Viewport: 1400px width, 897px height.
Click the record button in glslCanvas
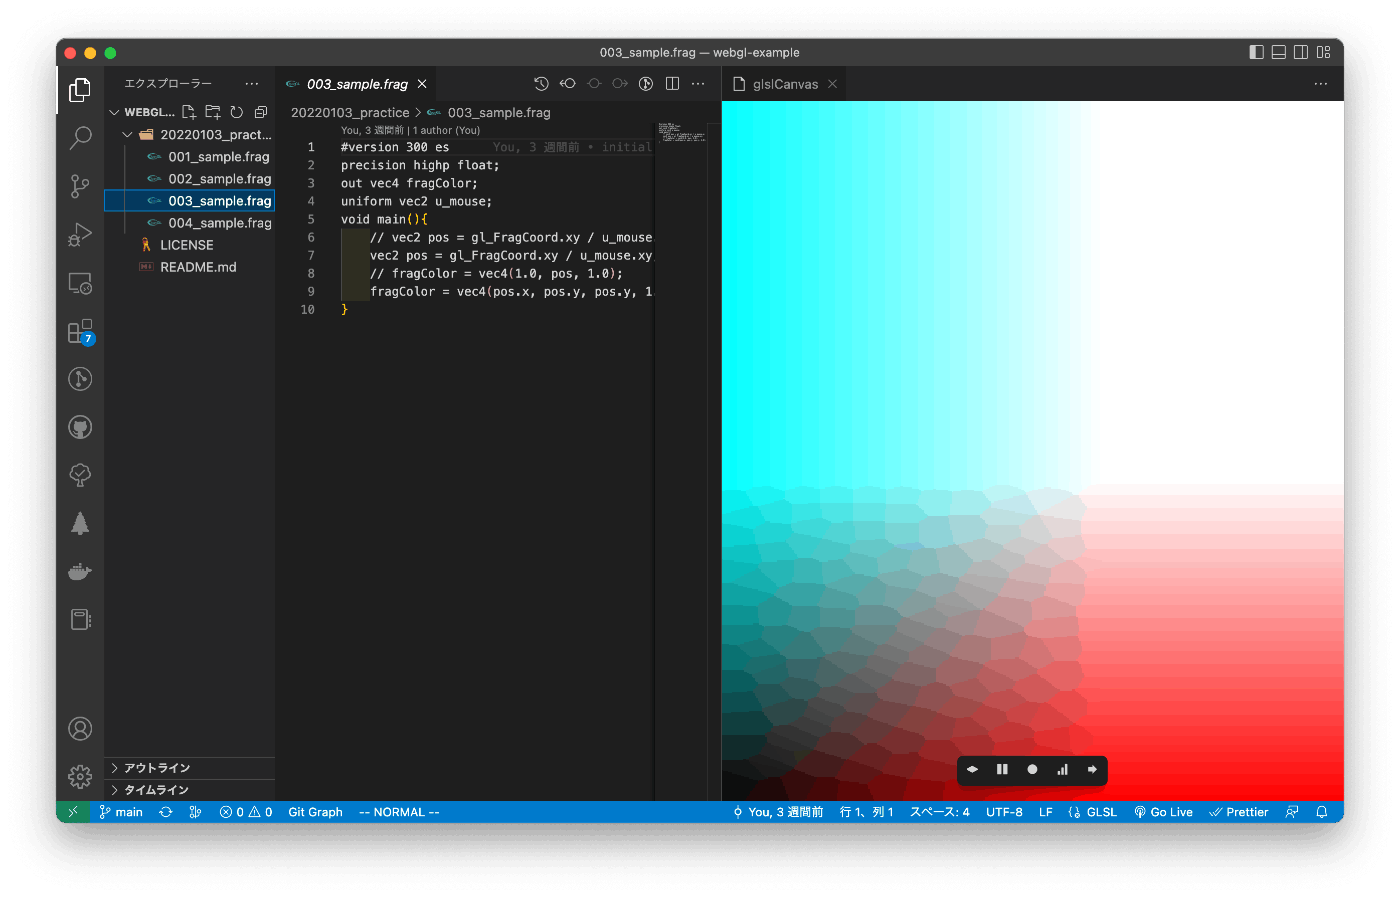point(1032,770)
